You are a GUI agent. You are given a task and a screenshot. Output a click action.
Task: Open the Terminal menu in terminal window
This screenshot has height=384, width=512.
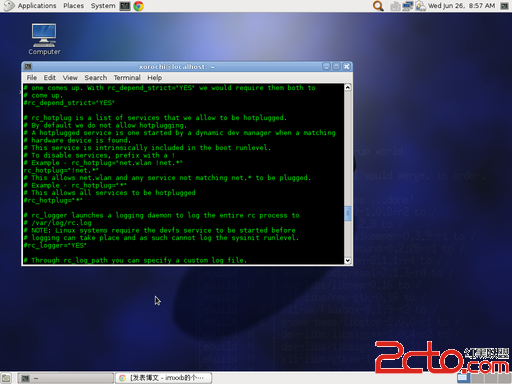coord(127,78)
